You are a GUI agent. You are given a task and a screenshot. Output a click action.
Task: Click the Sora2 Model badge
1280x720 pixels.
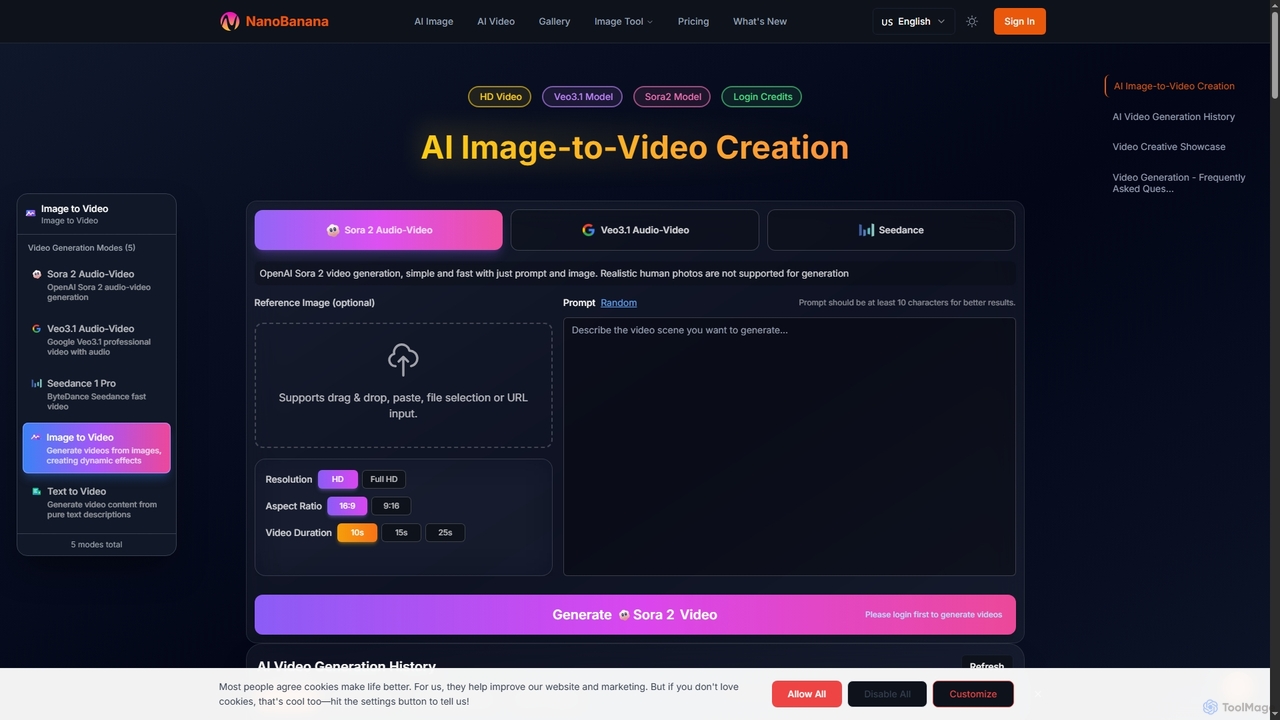coord(672,97)
